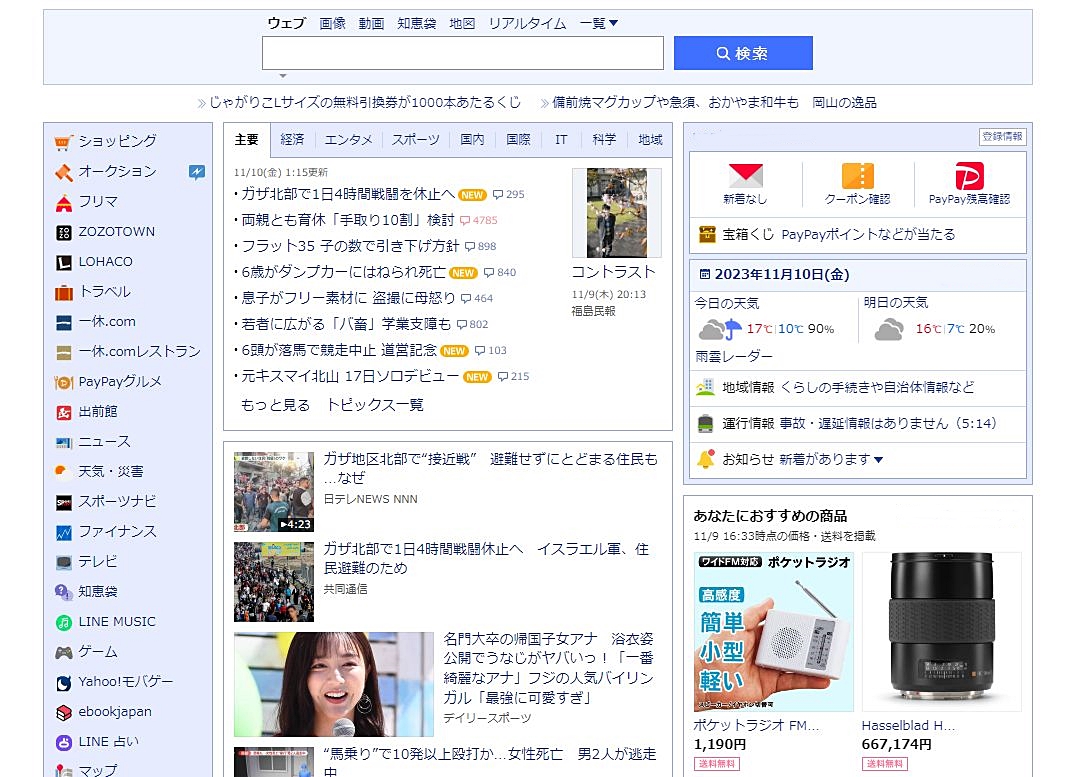The width and height of the screenshot is (1092, 777).
Task: Select the IT news tab
Action: 561,140
